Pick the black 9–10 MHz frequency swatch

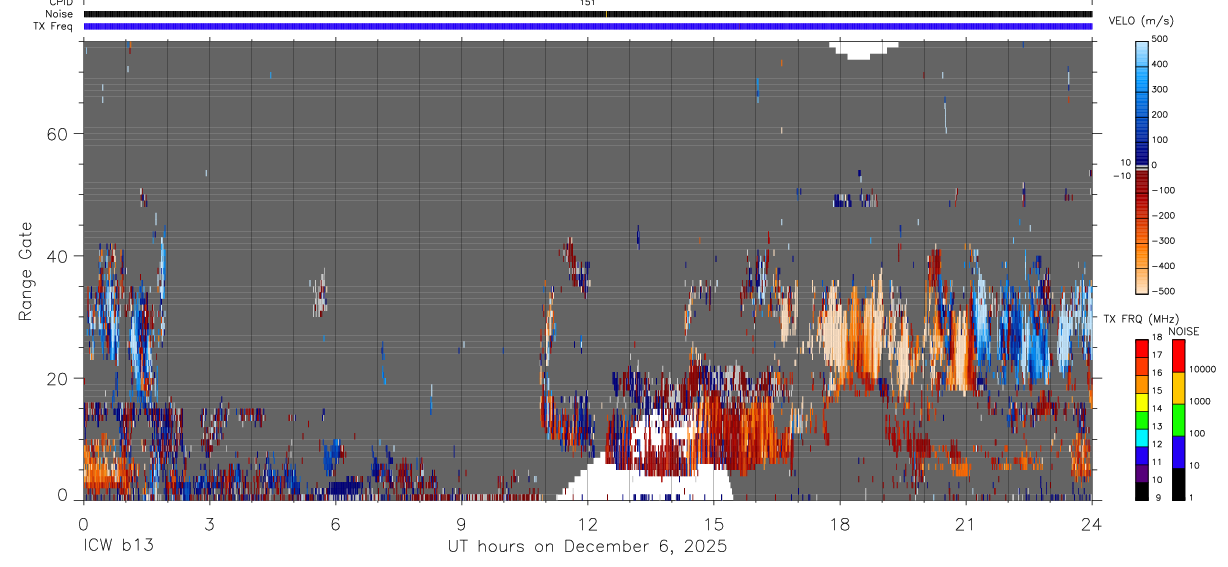(x=1142, y=490)
